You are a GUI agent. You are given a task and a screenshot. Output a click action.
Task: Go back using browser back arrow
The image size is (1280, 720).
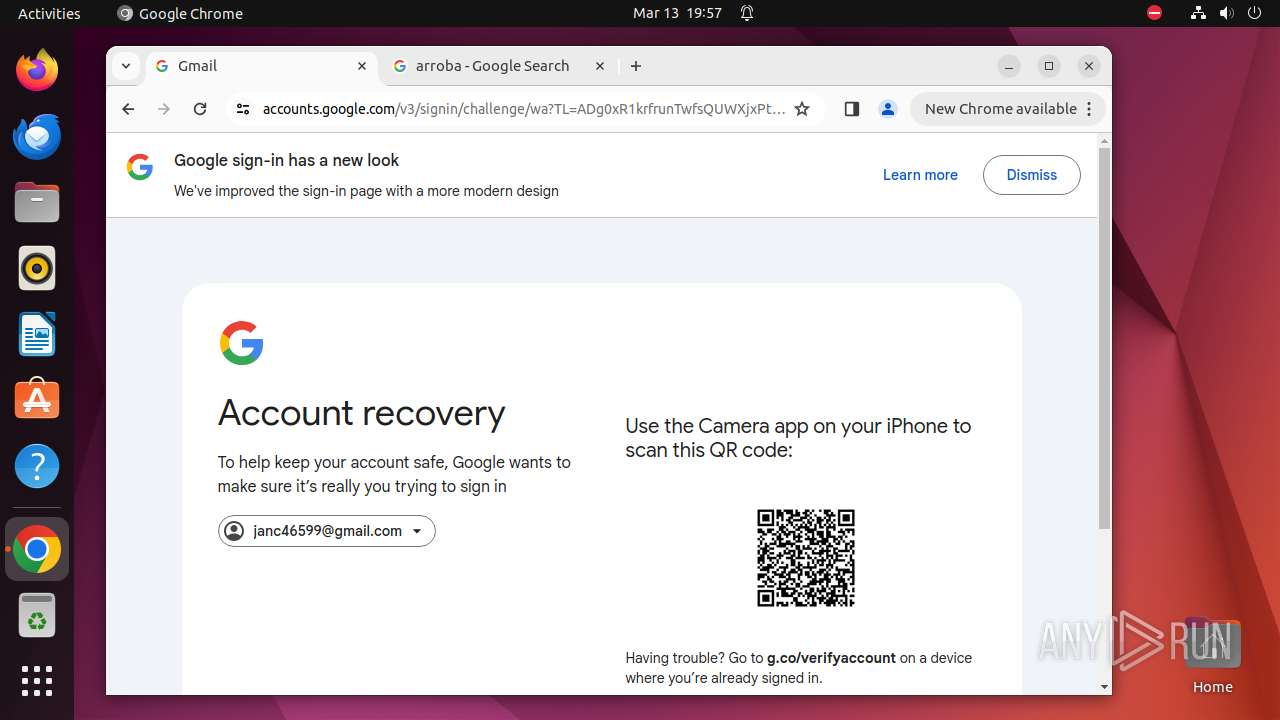coord(128,109)
